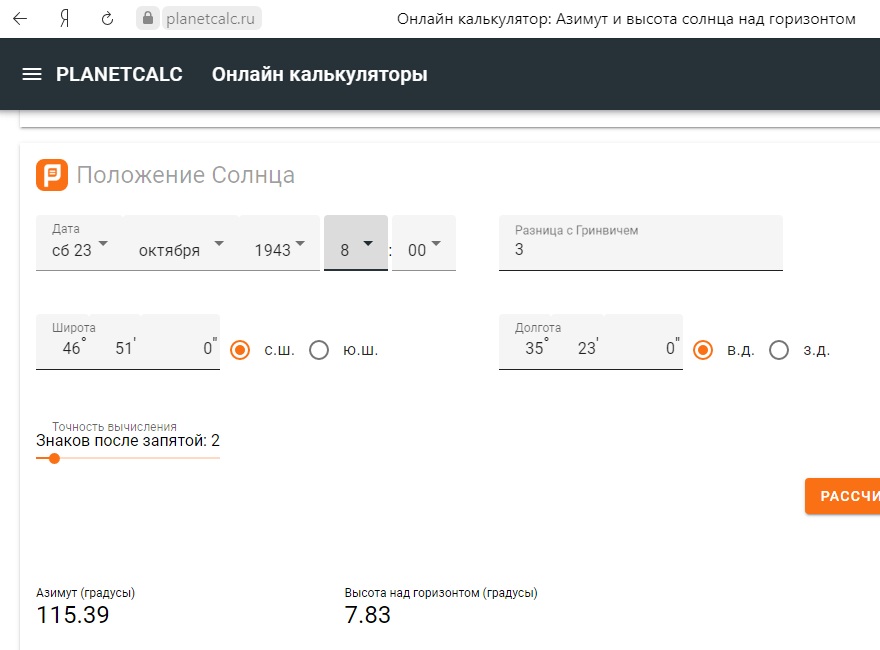The width and height of the screenshot is (880, 650).
Task: Reload the page with the refresh icon
Action: click(107, 19)
